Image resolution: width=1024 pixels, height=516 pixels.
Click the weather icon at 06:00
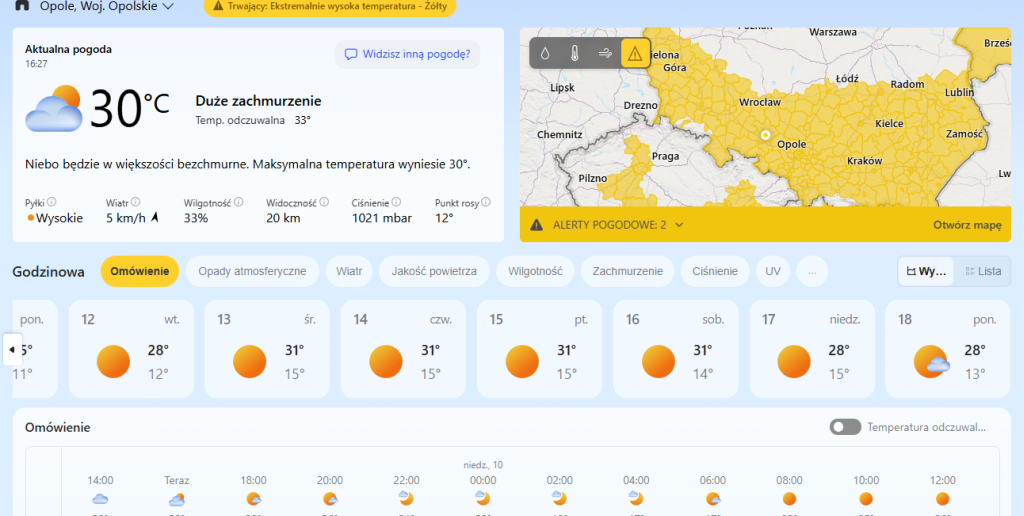(712, 499)
